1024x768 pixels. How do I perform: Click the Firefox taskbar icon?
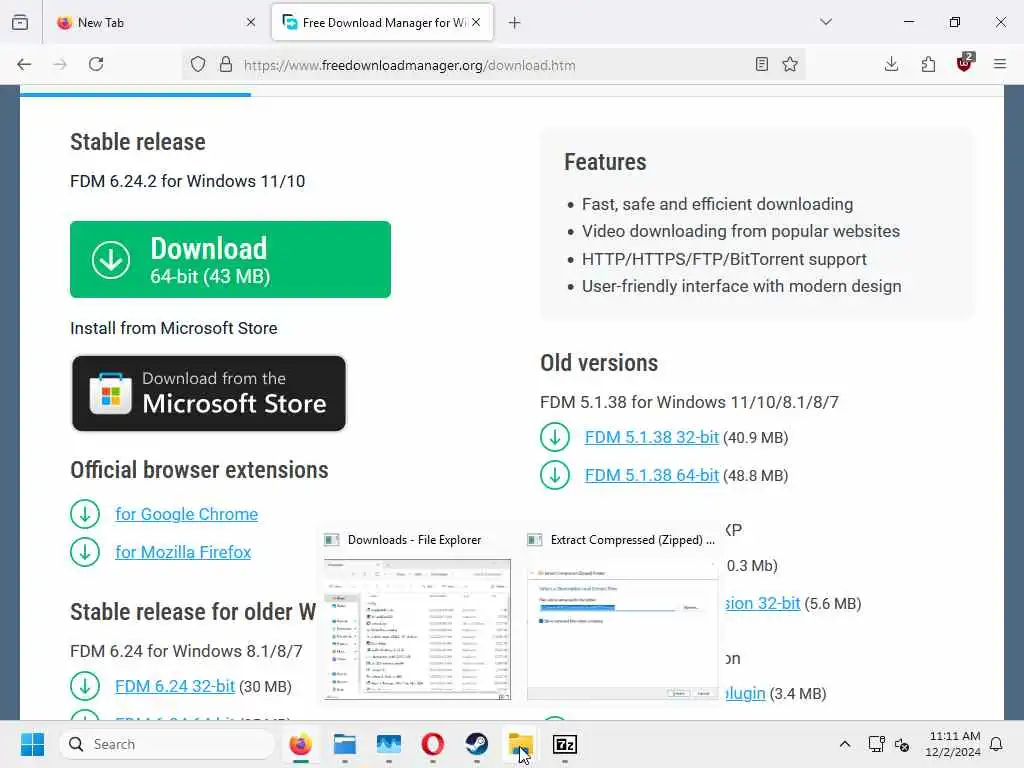[300, 744]
